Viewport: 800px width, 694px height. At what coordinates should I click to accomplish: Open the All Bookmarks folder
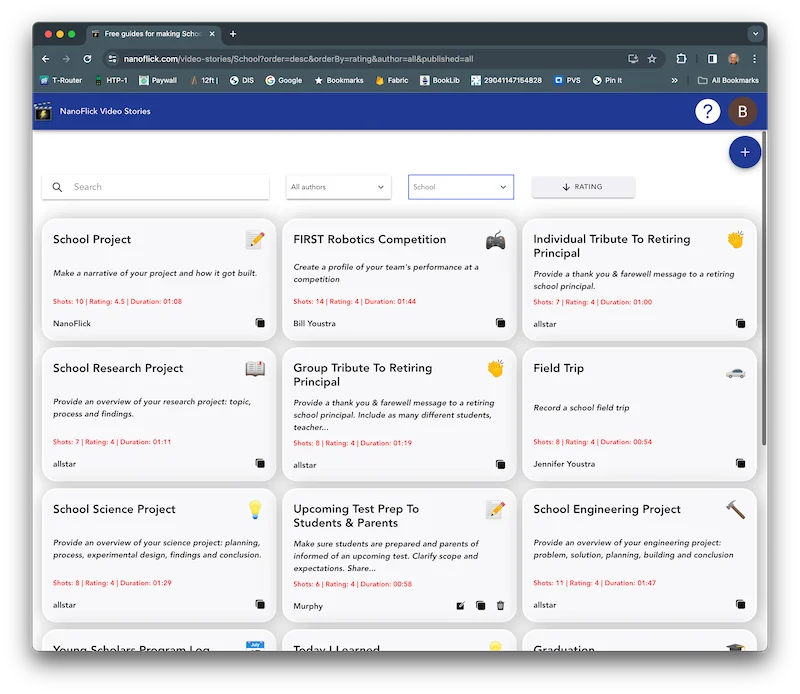(x=728, y=81)
